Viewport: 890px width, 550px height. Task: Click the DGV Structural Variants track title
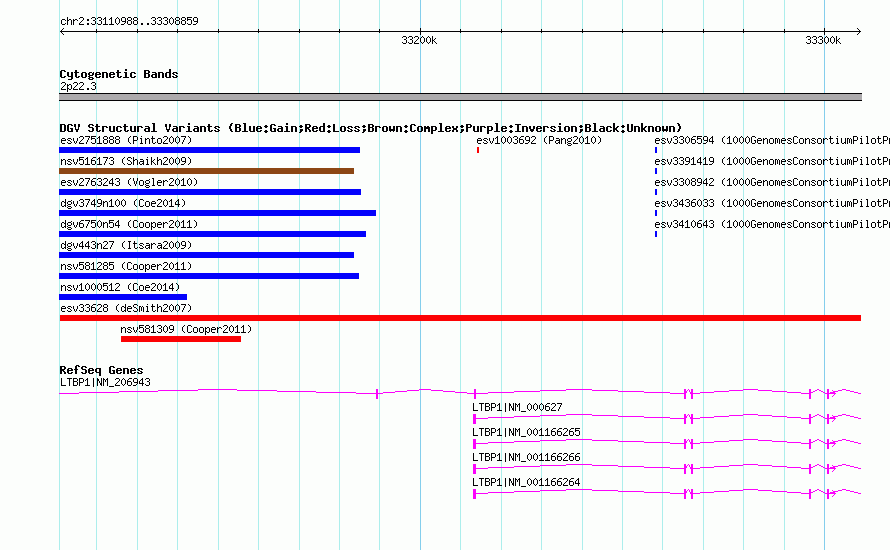tap(371, 128)
